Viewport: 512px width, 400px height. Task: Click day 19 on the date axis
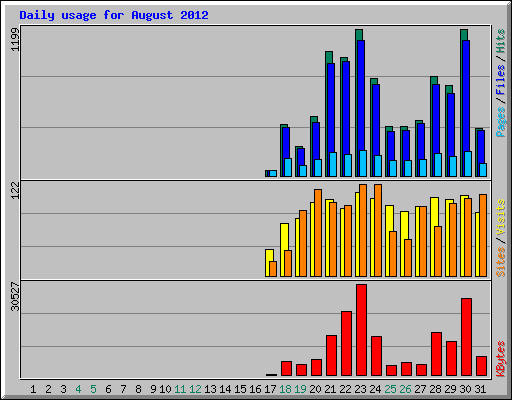tap(300, 389)
